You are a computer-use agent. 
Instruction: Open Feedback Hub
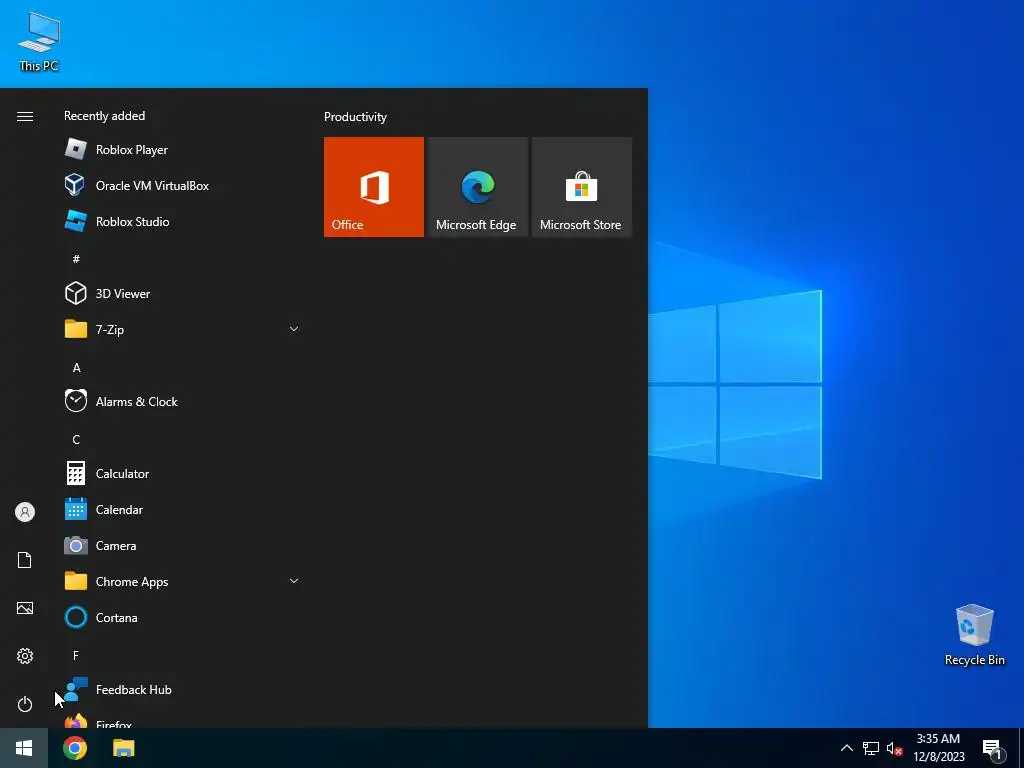point(182,689)
